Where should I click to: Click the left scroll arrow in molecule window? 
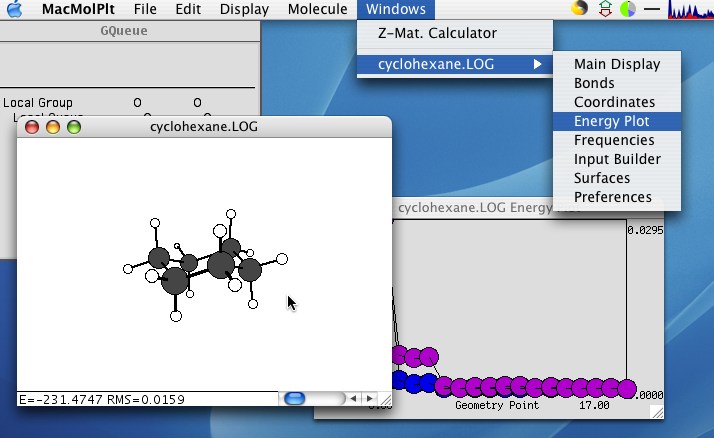pos(352,398)
